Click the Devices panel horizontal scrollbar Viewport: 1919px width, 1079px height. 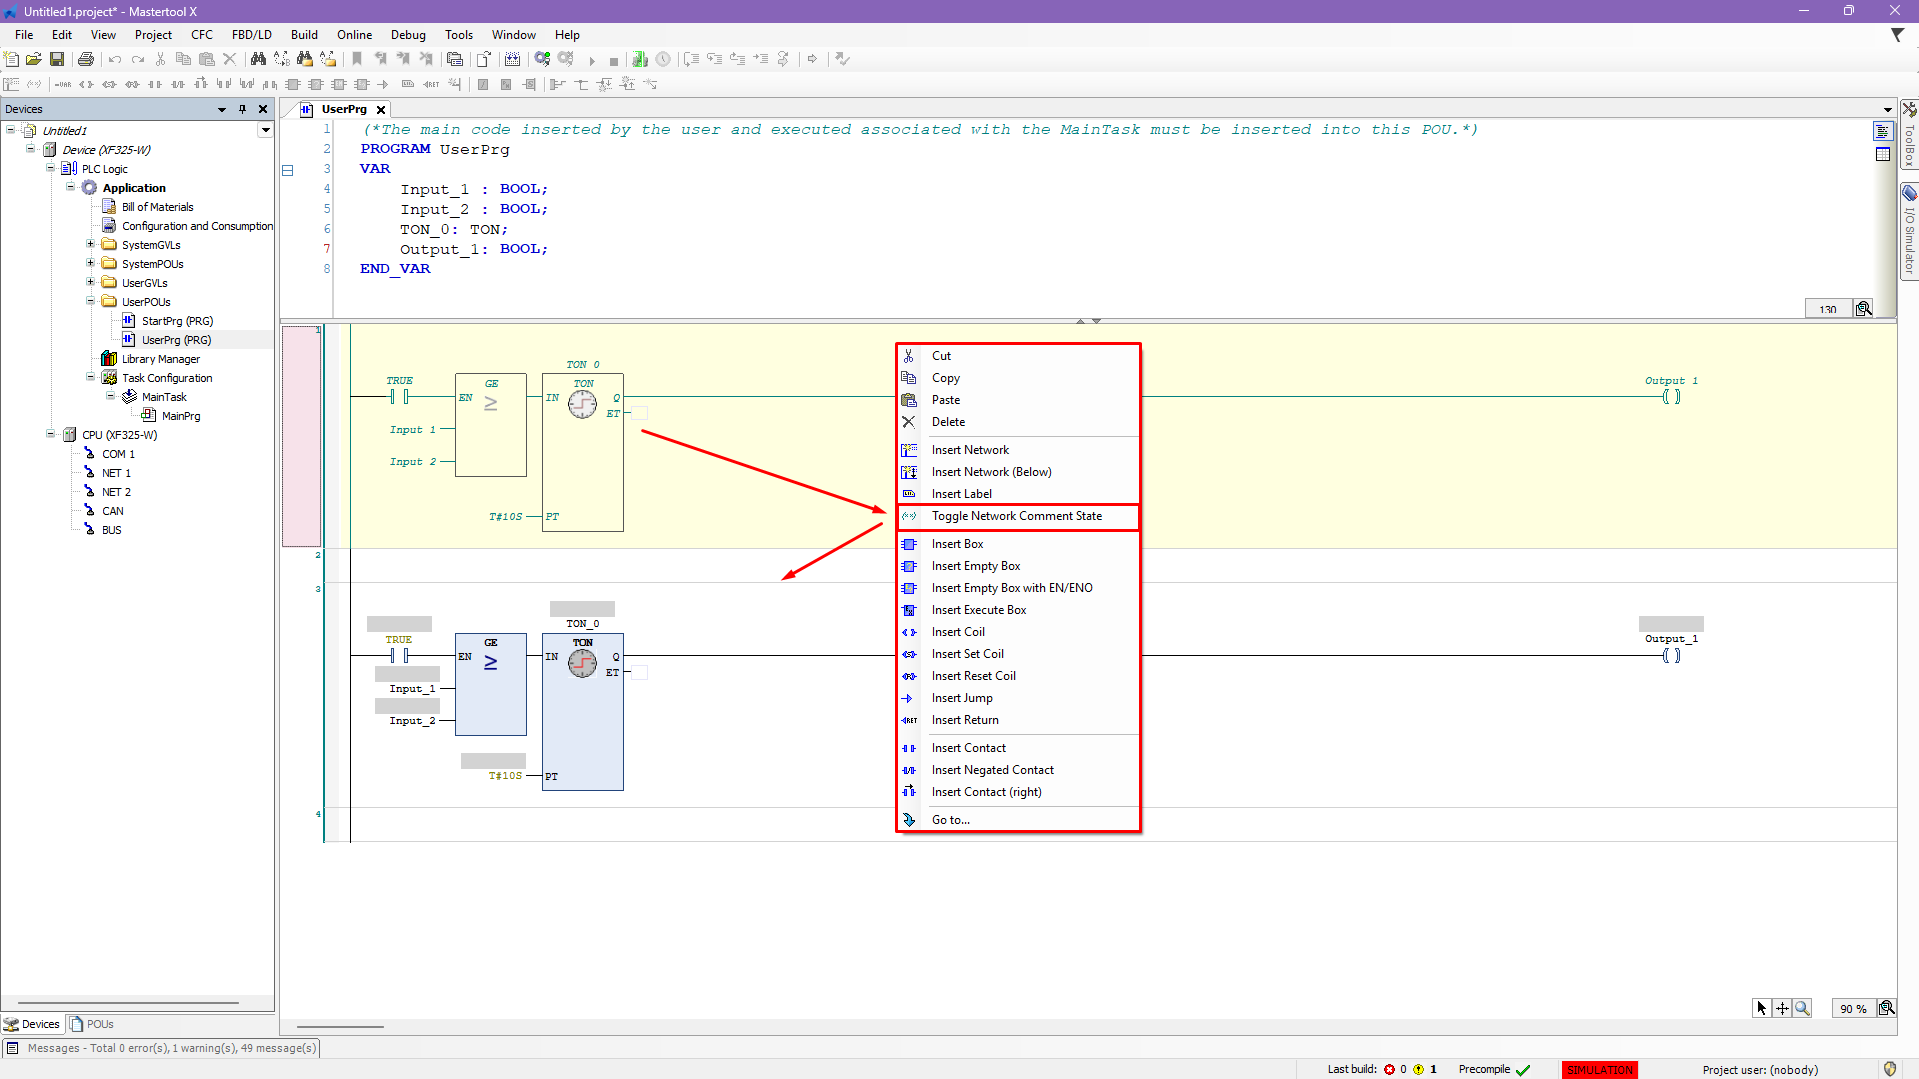(128, 1002)
